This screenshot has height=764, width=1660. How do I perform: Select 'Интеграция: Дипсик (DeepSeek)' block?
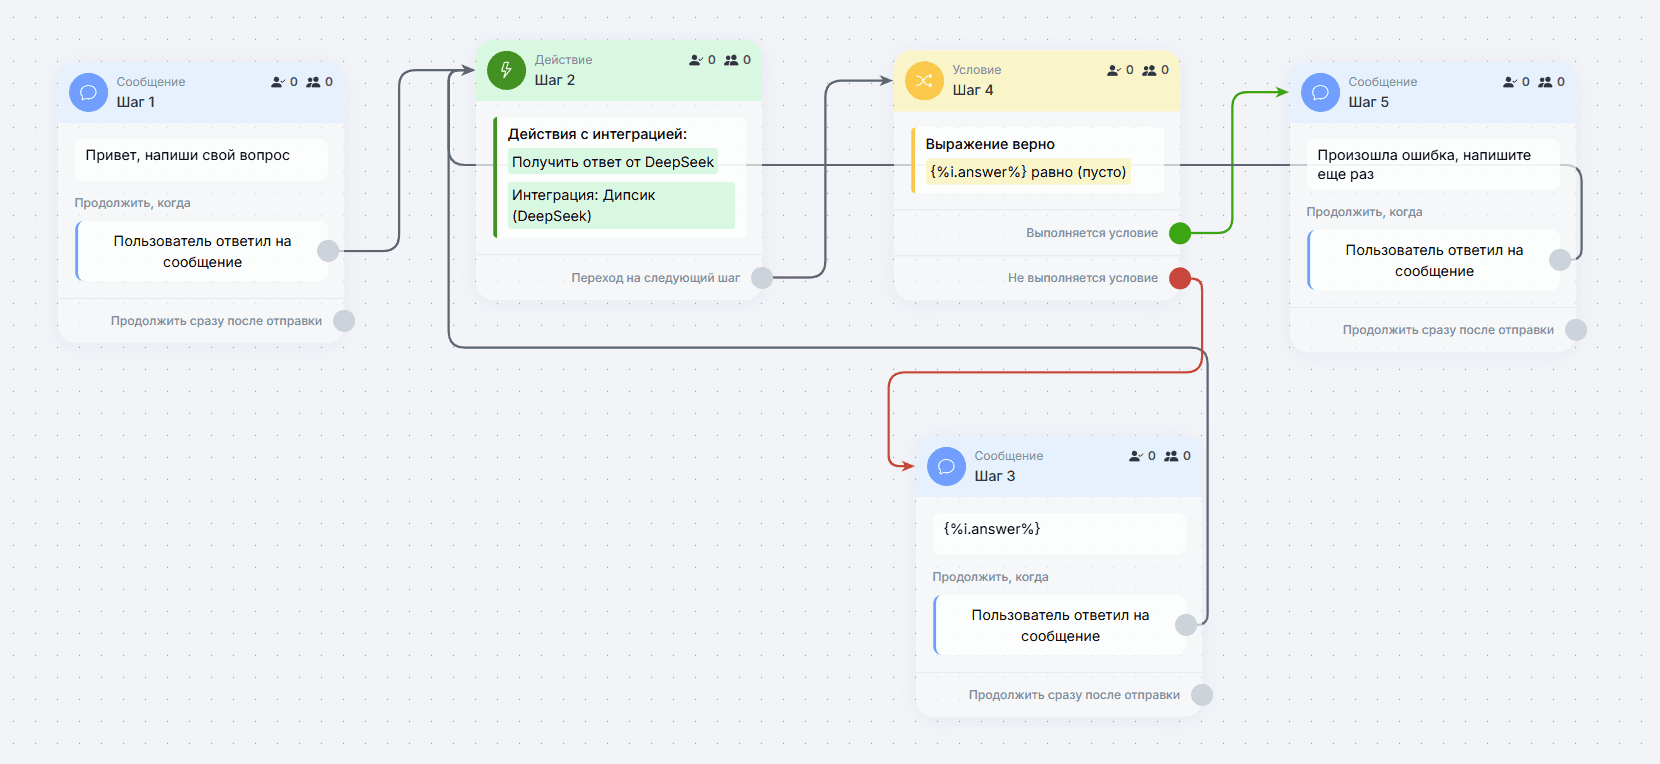click(621, 205)
